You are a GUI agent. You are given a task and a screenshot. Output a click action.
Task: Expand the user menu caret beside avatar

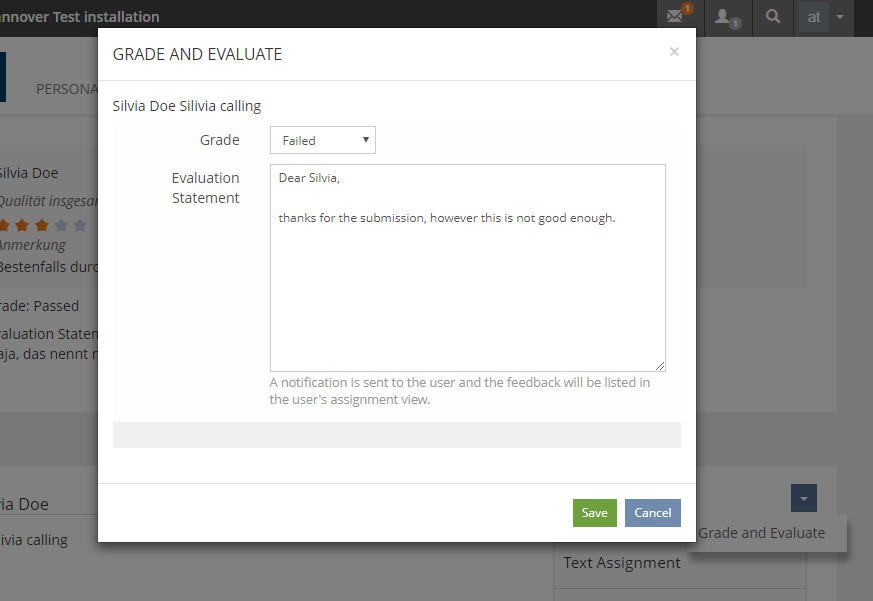pos(840,17)
